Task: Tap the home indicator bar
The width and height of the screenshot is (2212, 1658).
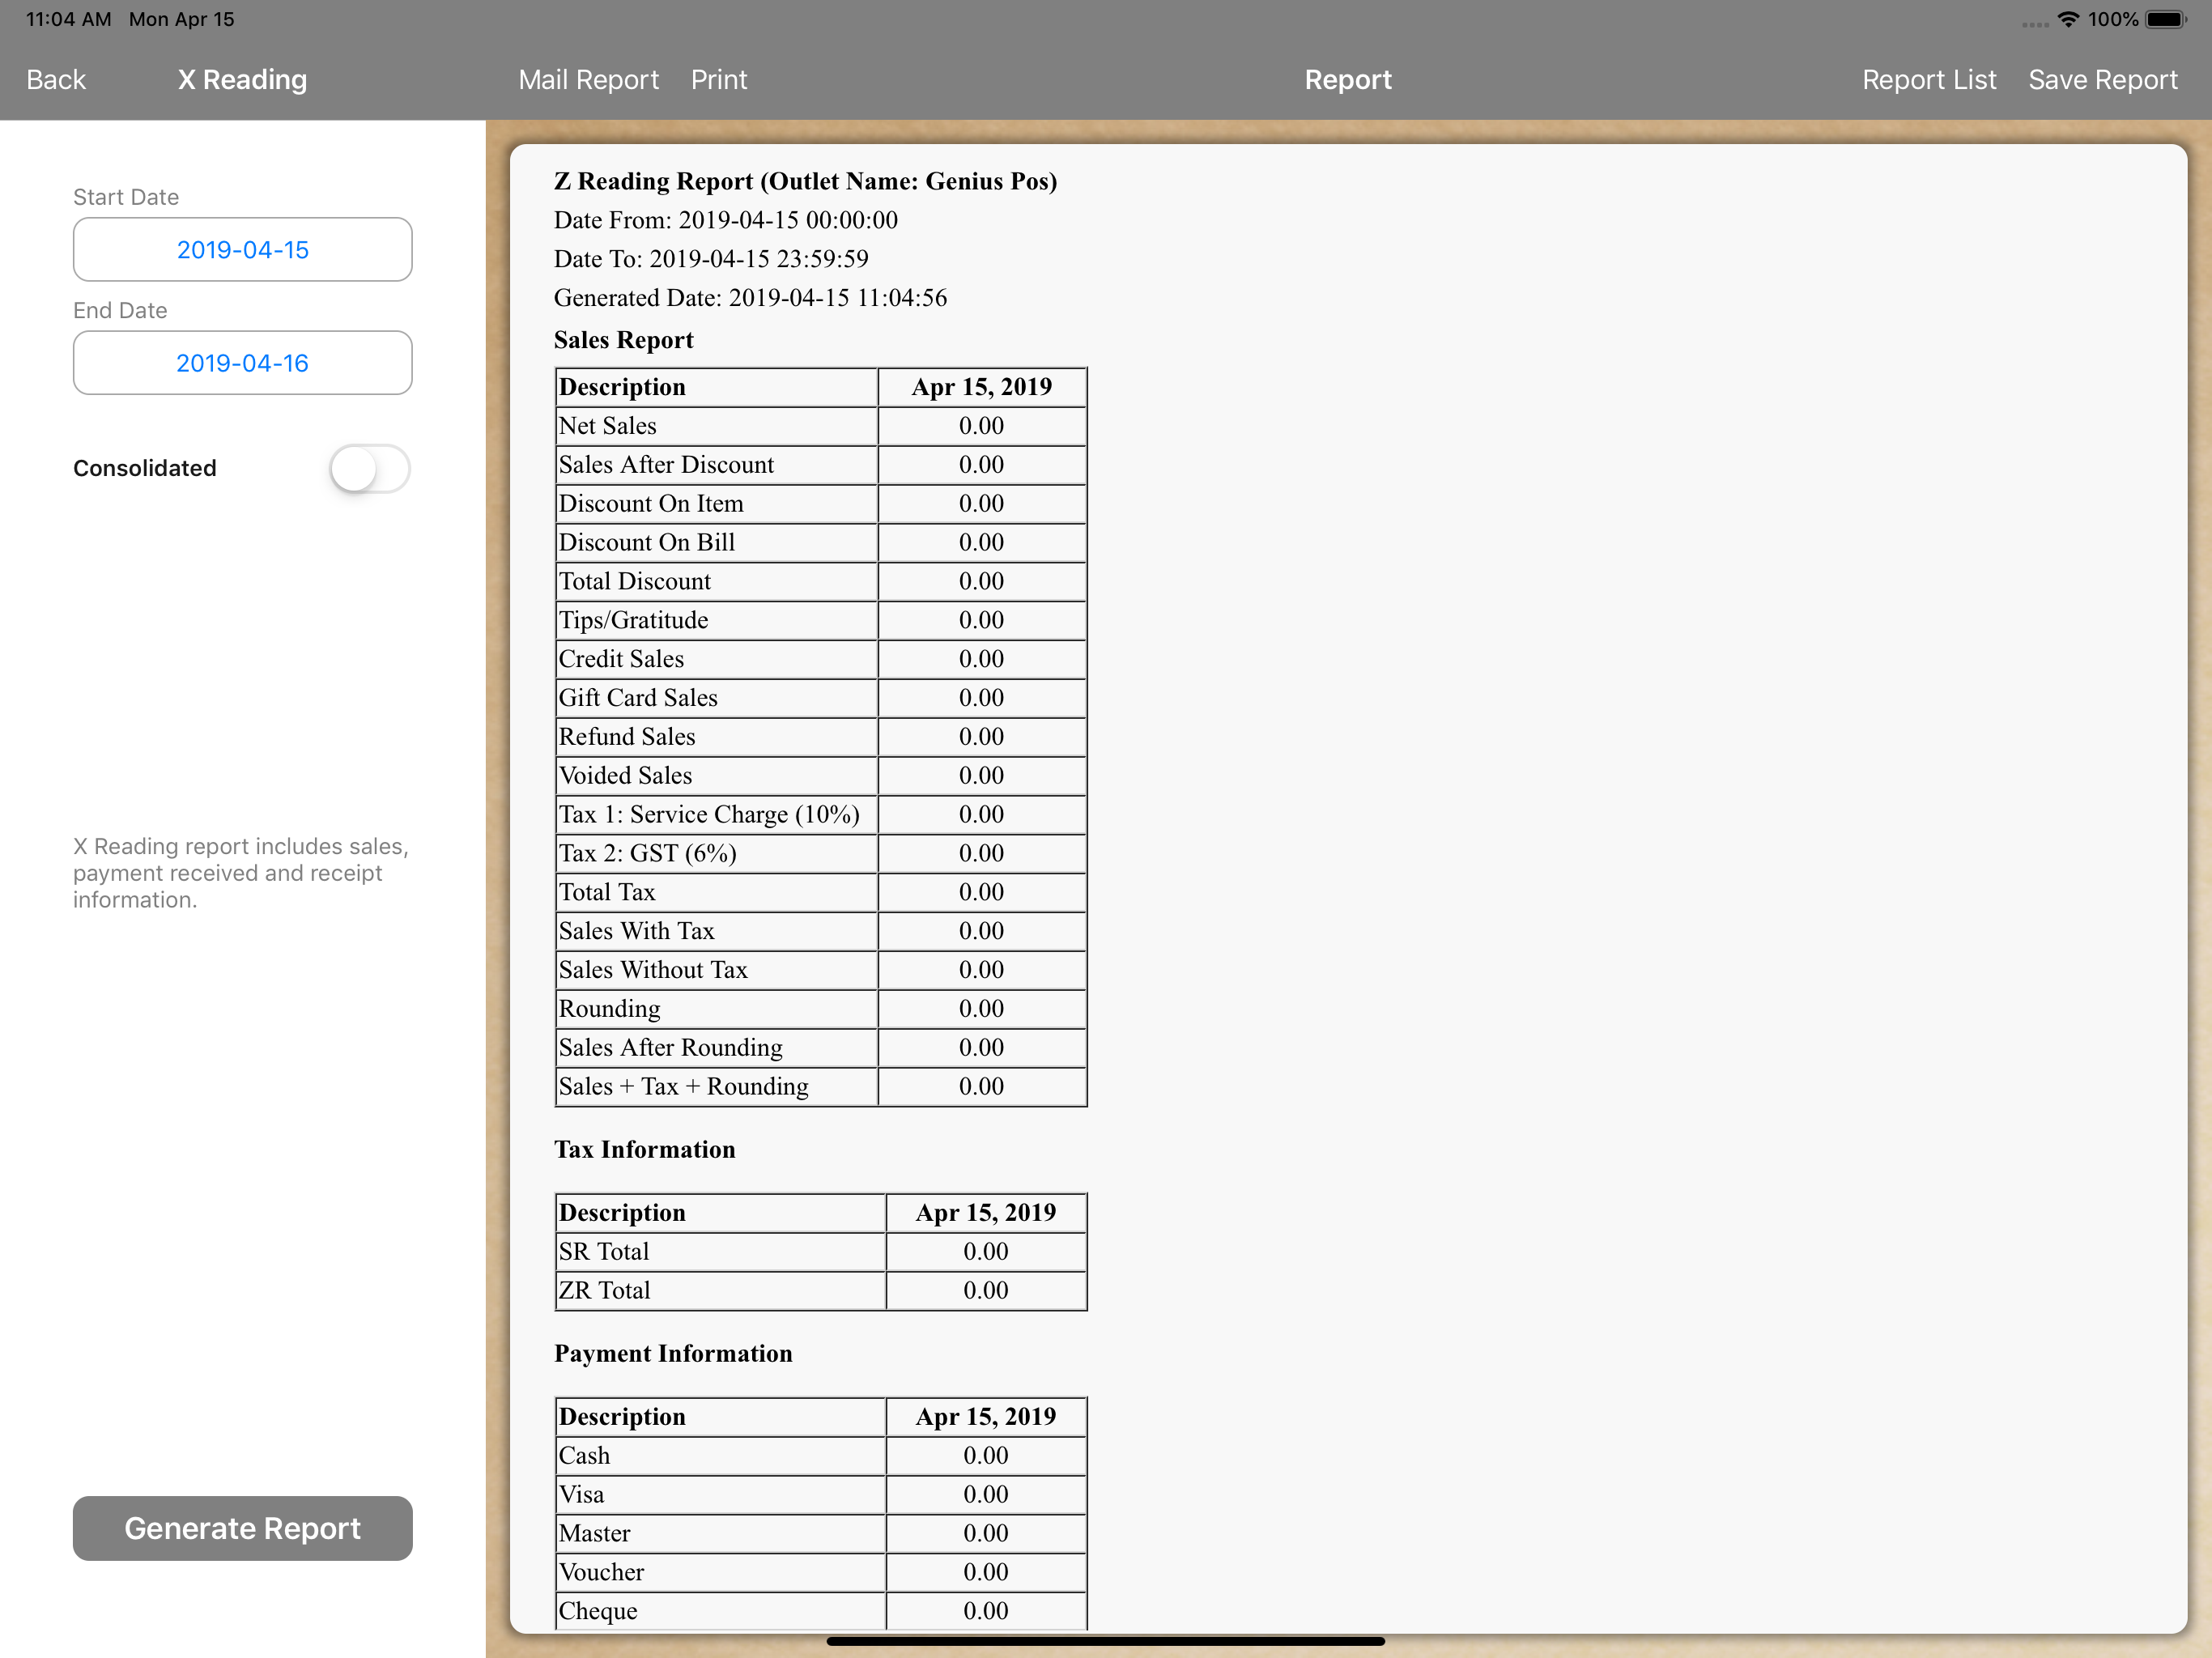Action: (1105, 1641)
